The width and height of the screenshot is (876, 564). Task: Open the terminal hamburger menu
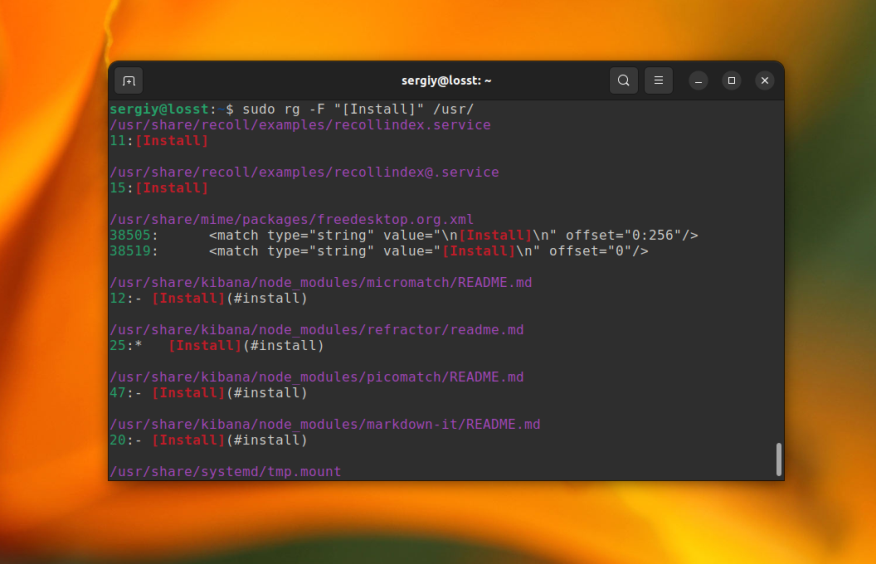point(657,81)
